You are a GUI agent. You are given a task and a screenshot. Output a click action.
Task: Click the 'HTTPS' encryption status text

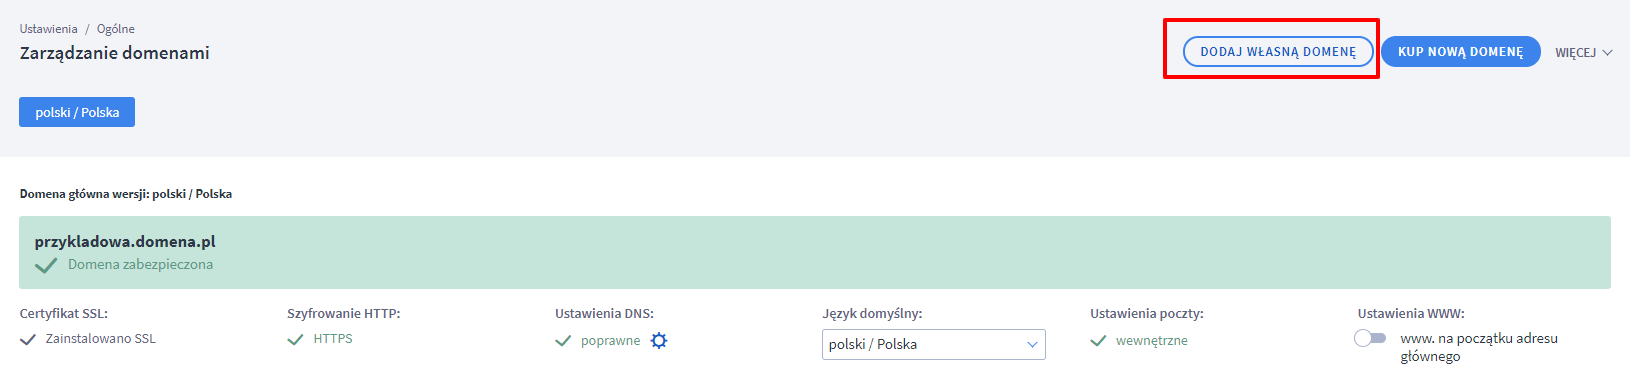[x=333, y=339]
